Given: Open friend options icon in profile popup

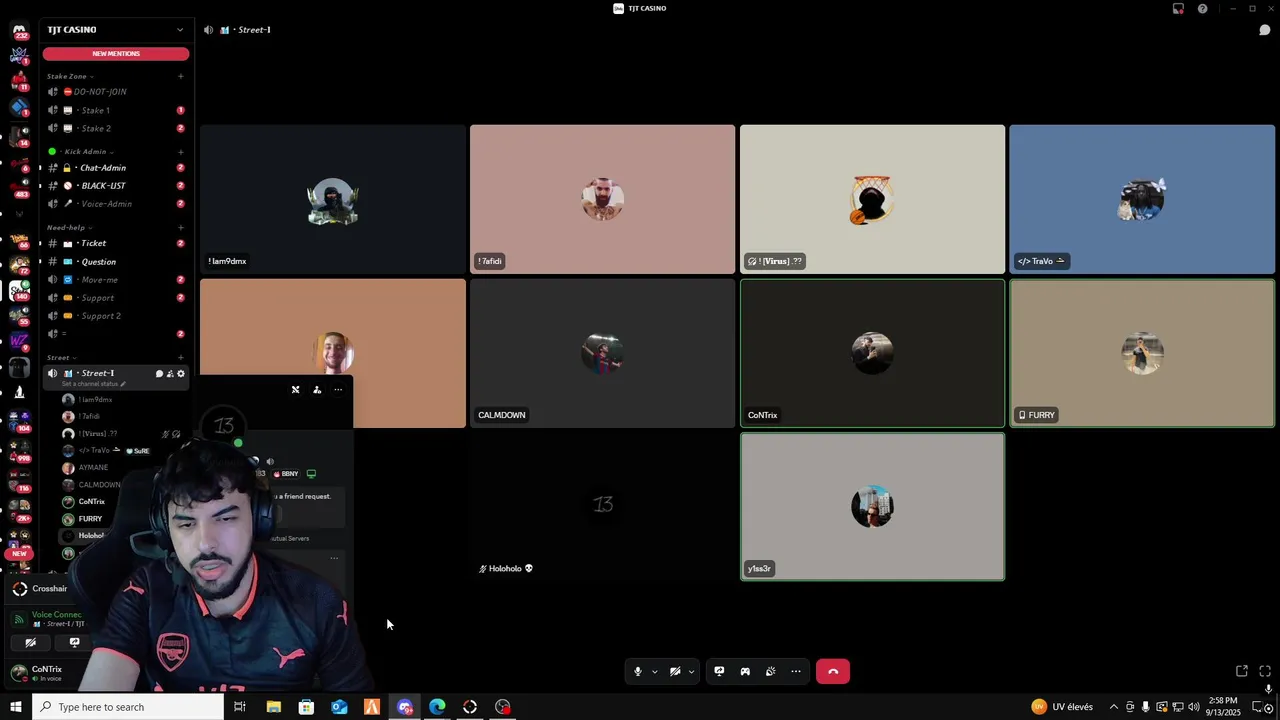Looking at the screenshot, I should point(317,390).
